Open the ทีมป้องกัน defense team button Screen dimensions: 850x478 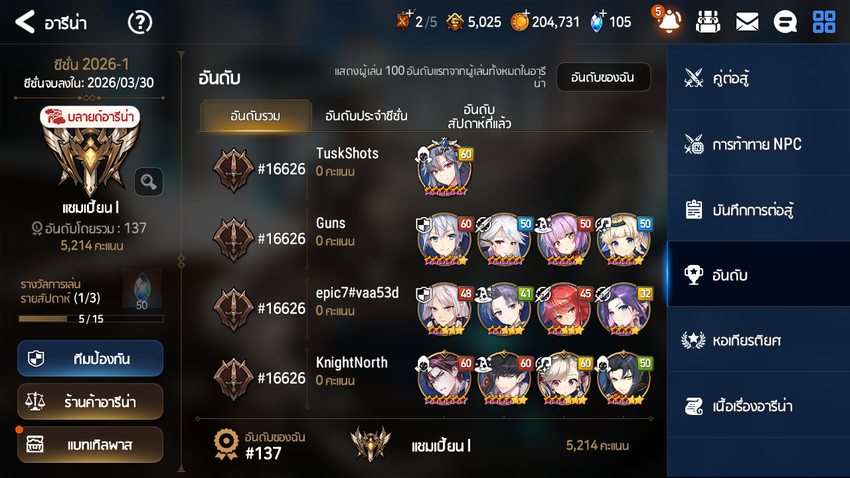click(90, 358)
